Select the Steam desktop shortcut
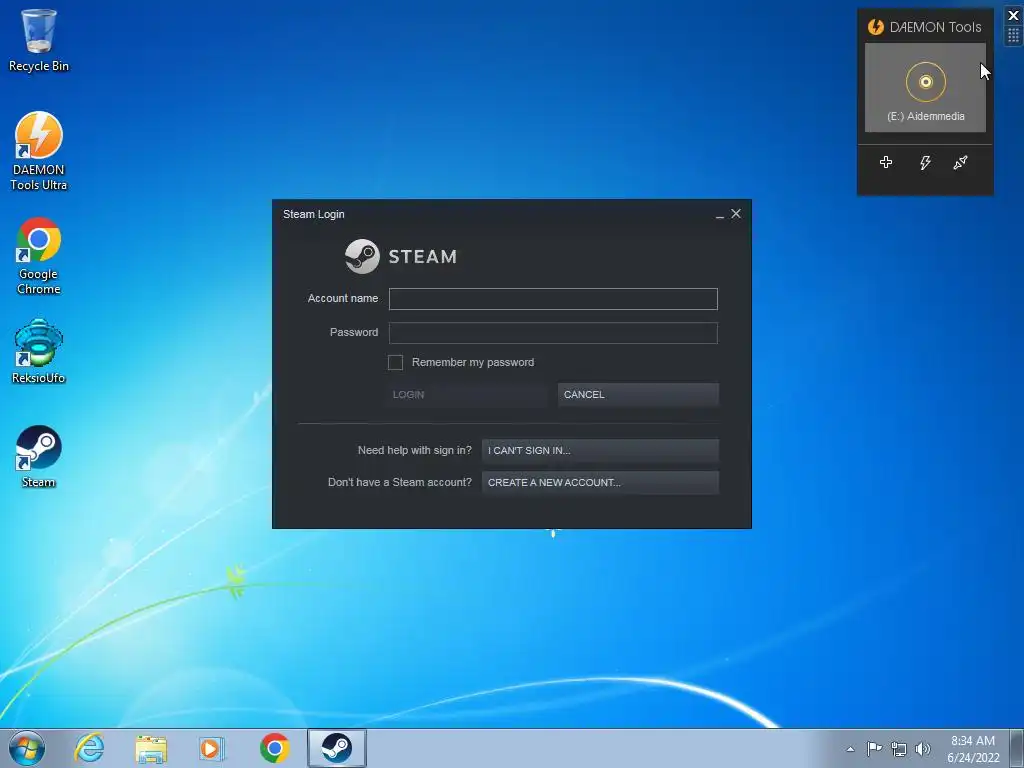This screenshot has width=1024, height=768. click(39, 456)
